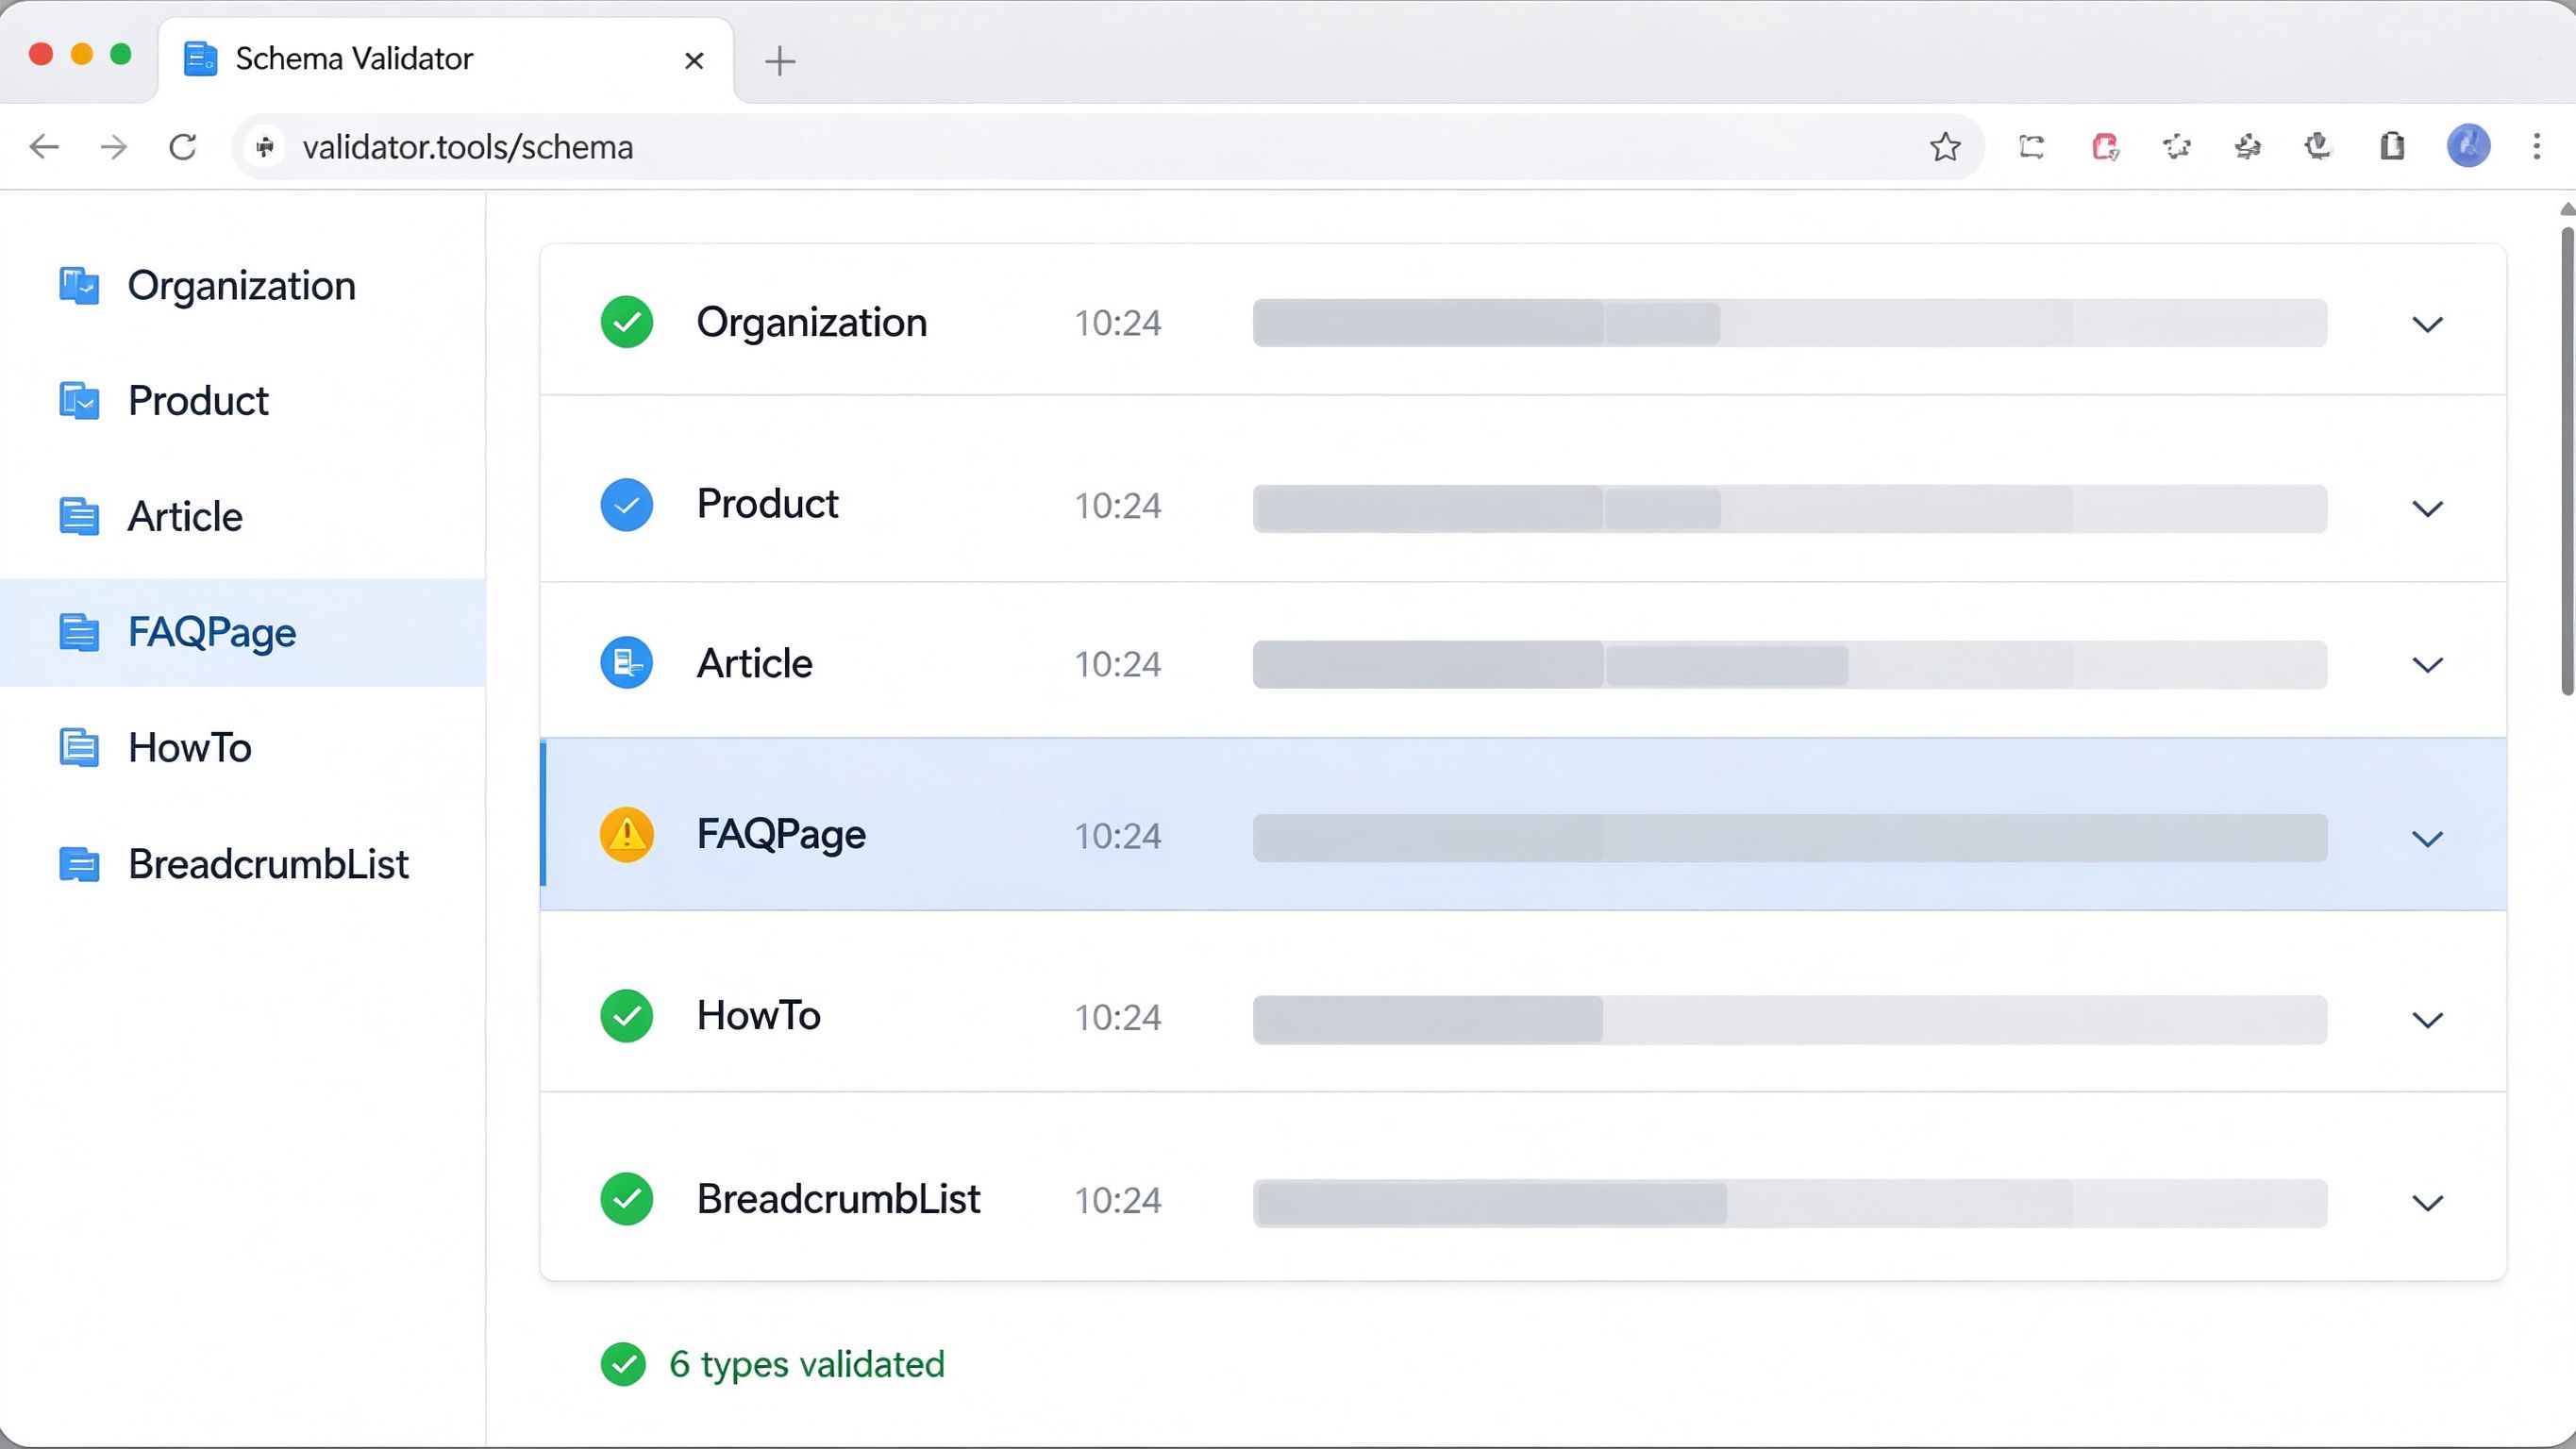The image size is (2576, 1449).
Task: Expand the Article result row
Action: point(2428,665)
